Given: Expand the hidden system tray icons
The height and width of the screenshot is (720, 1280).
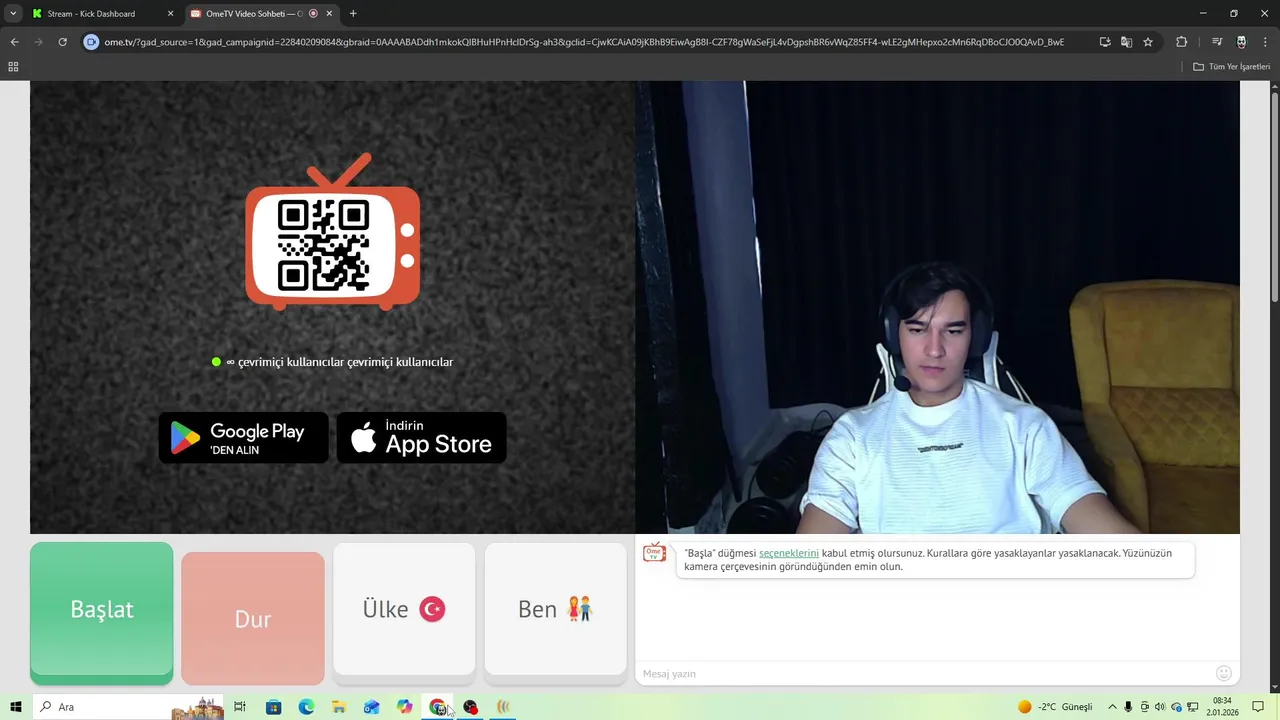Looking at the screenshot, I should pos(1112,707).
